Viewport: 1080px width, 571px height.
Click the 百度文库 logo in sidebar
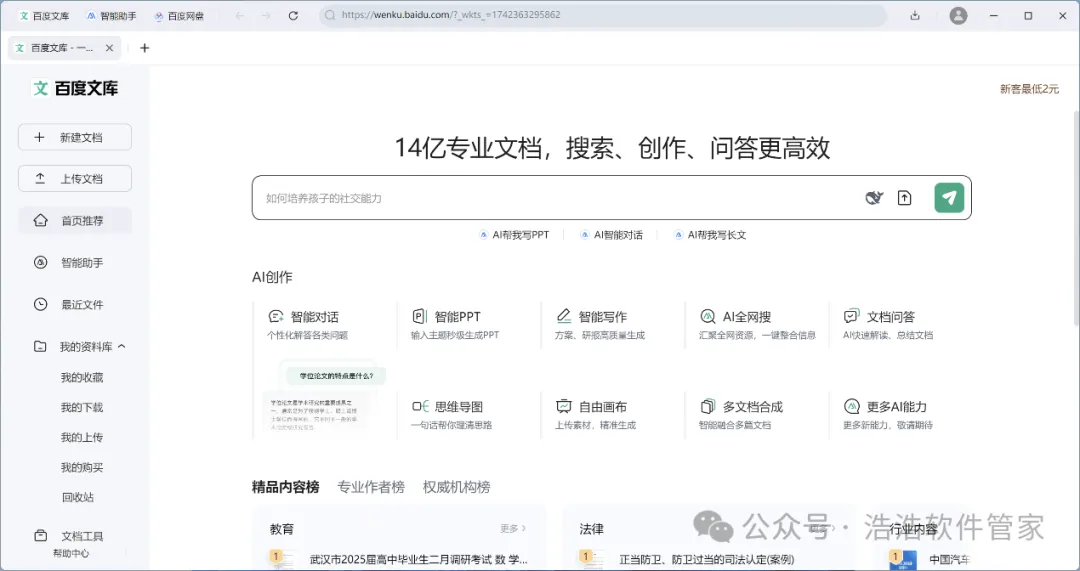click(x=76, y=88)
